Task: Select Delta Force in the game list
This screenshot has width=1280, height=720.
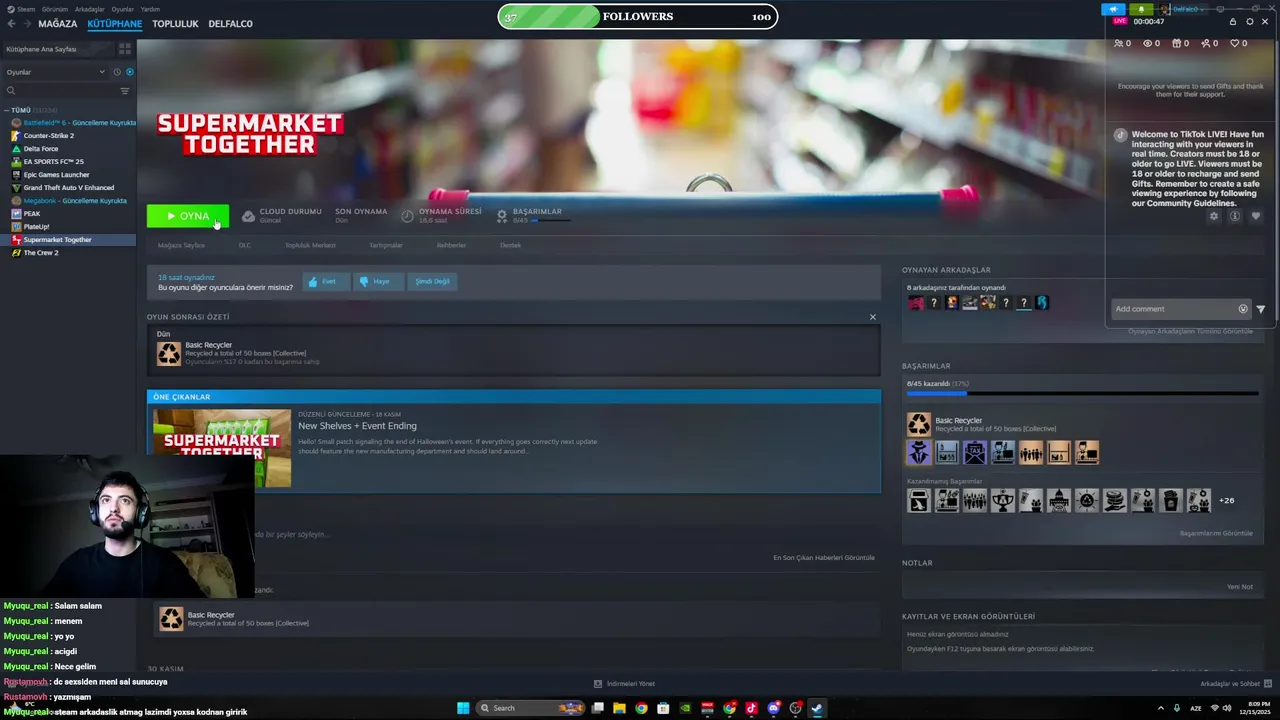Action: coord(41,149)
